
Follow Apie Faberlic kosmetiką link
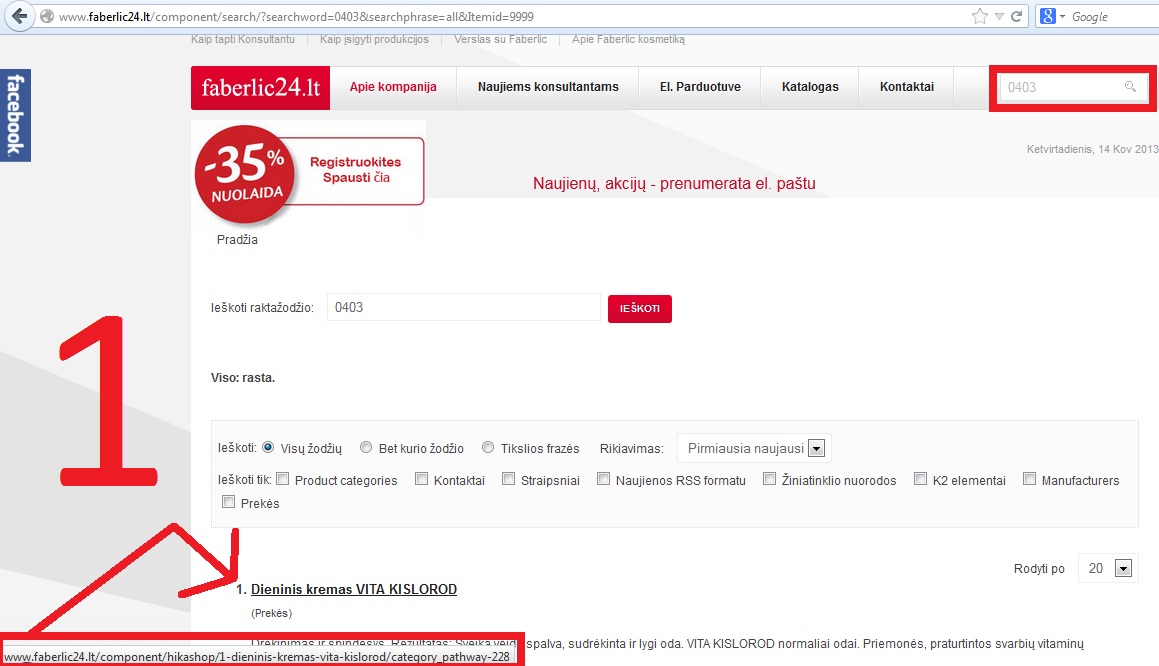click(628, 39)
